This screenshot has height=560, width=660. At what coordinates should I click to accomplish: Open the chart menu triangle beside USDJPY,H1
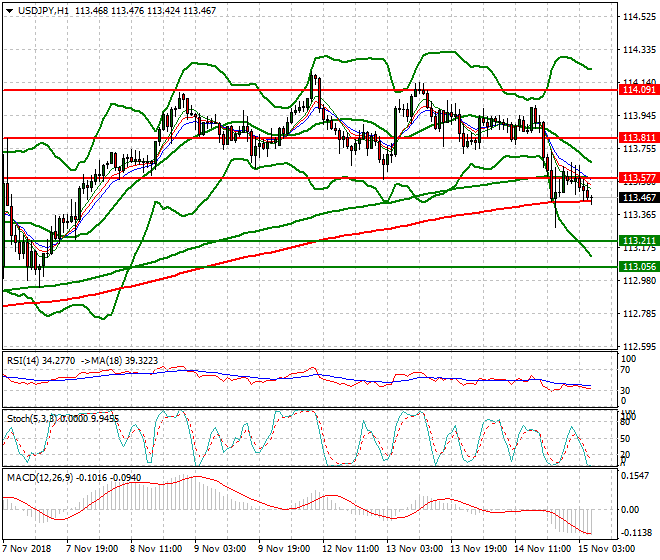pyautogui.click(x=9, y=11)
